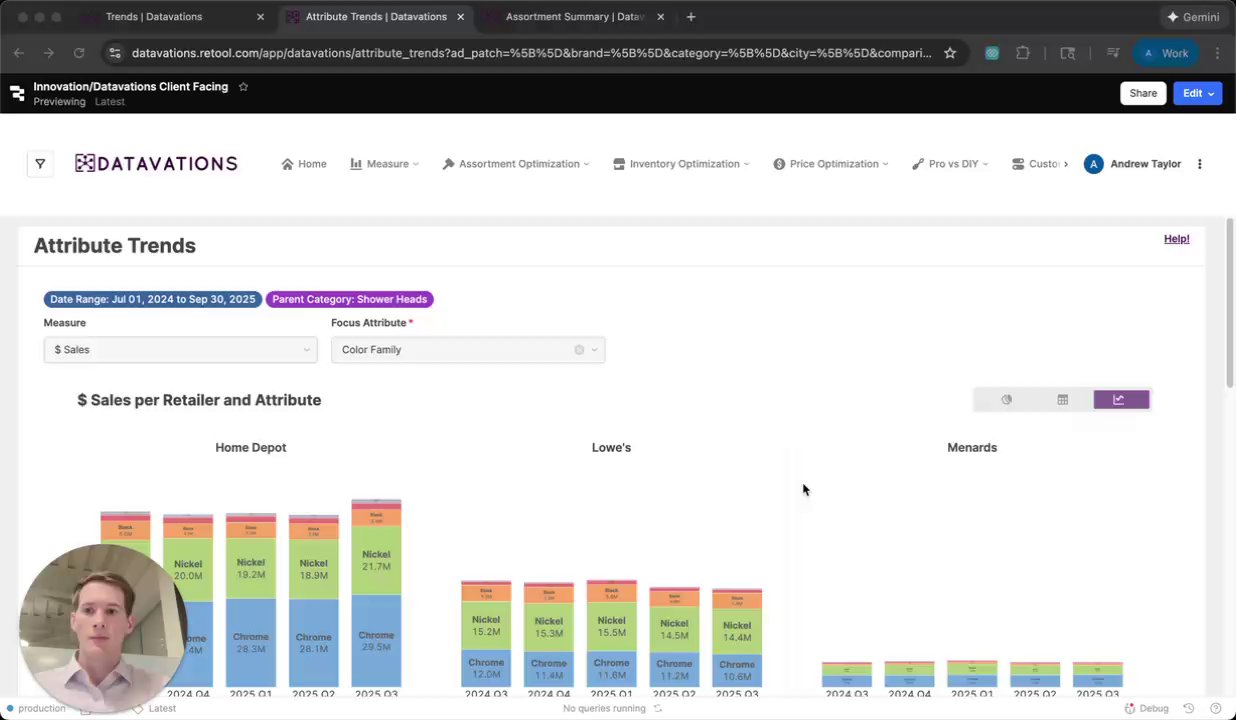Viewport: 1236px width, 720px height.
Task: Click Lowe's 2025 Q1 Chrome 11.6M segment
Action: pyautogui.click(x=611, y=669)
